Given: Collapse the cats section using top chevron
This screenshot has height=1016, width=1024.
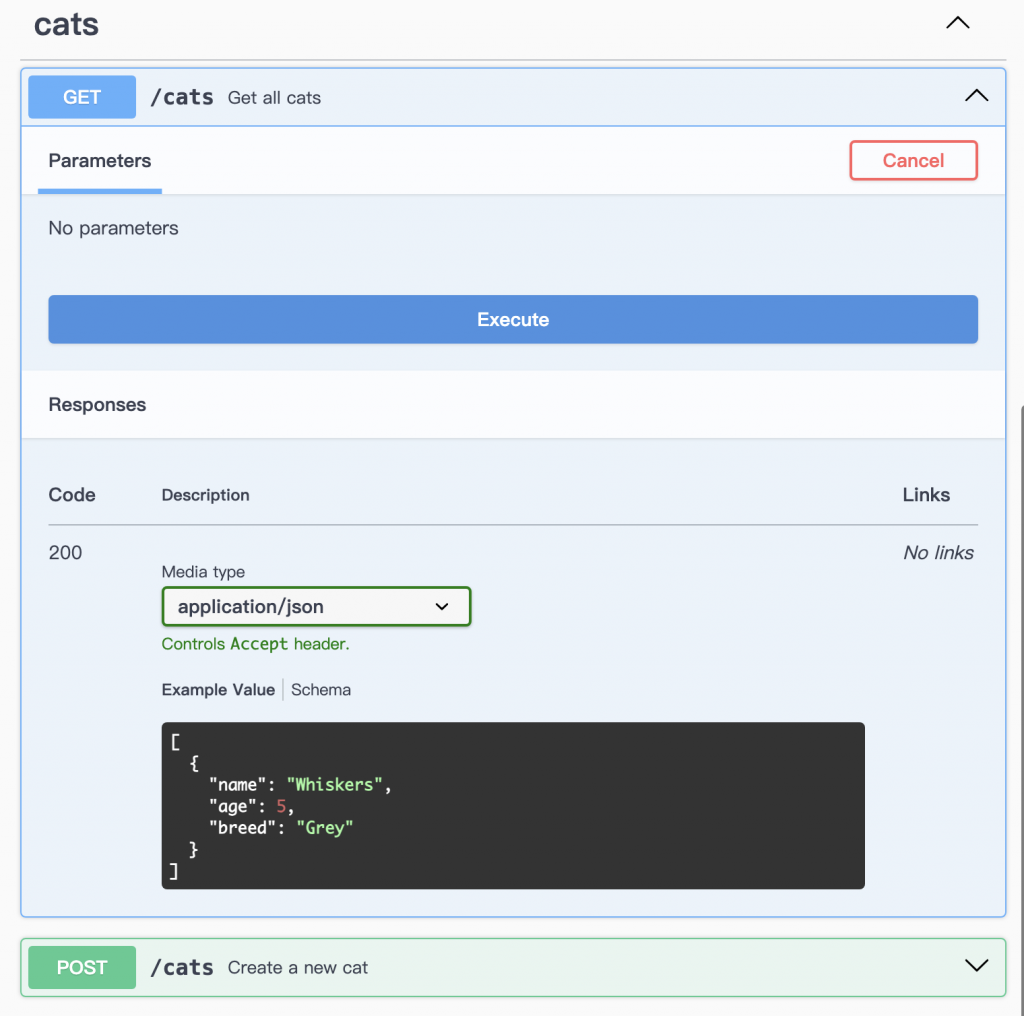Looking at the screenshot, I should (x=957, y=23).
